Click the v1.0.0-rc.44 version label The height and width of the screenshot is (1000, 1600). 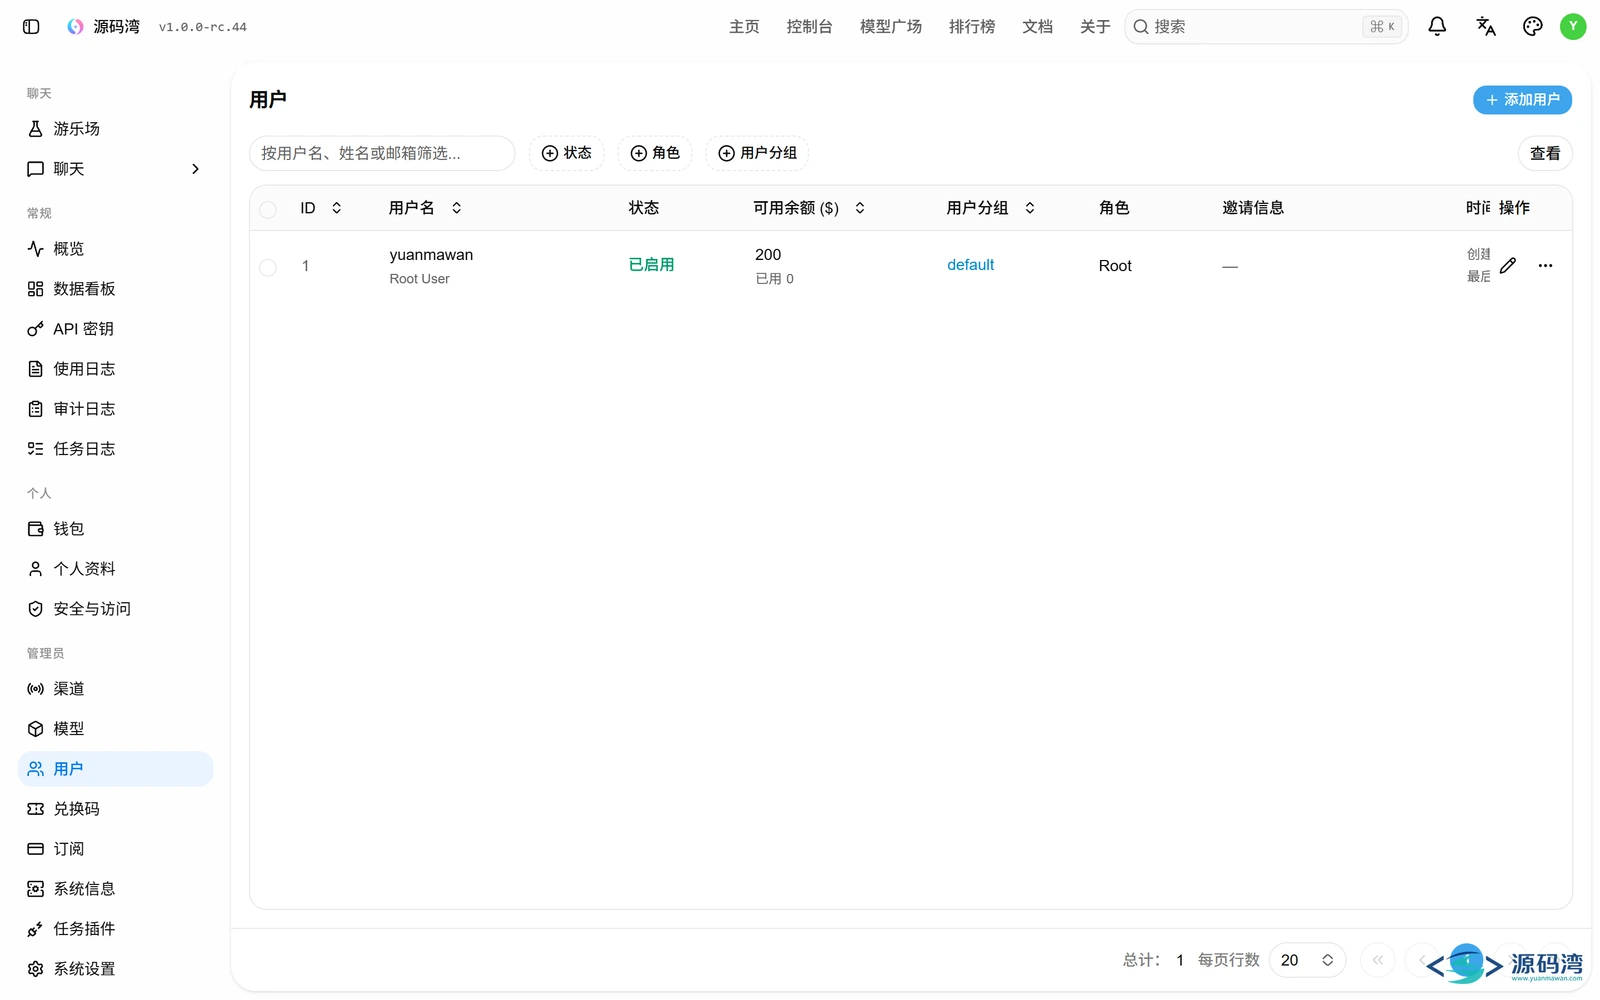coord(203,27)
